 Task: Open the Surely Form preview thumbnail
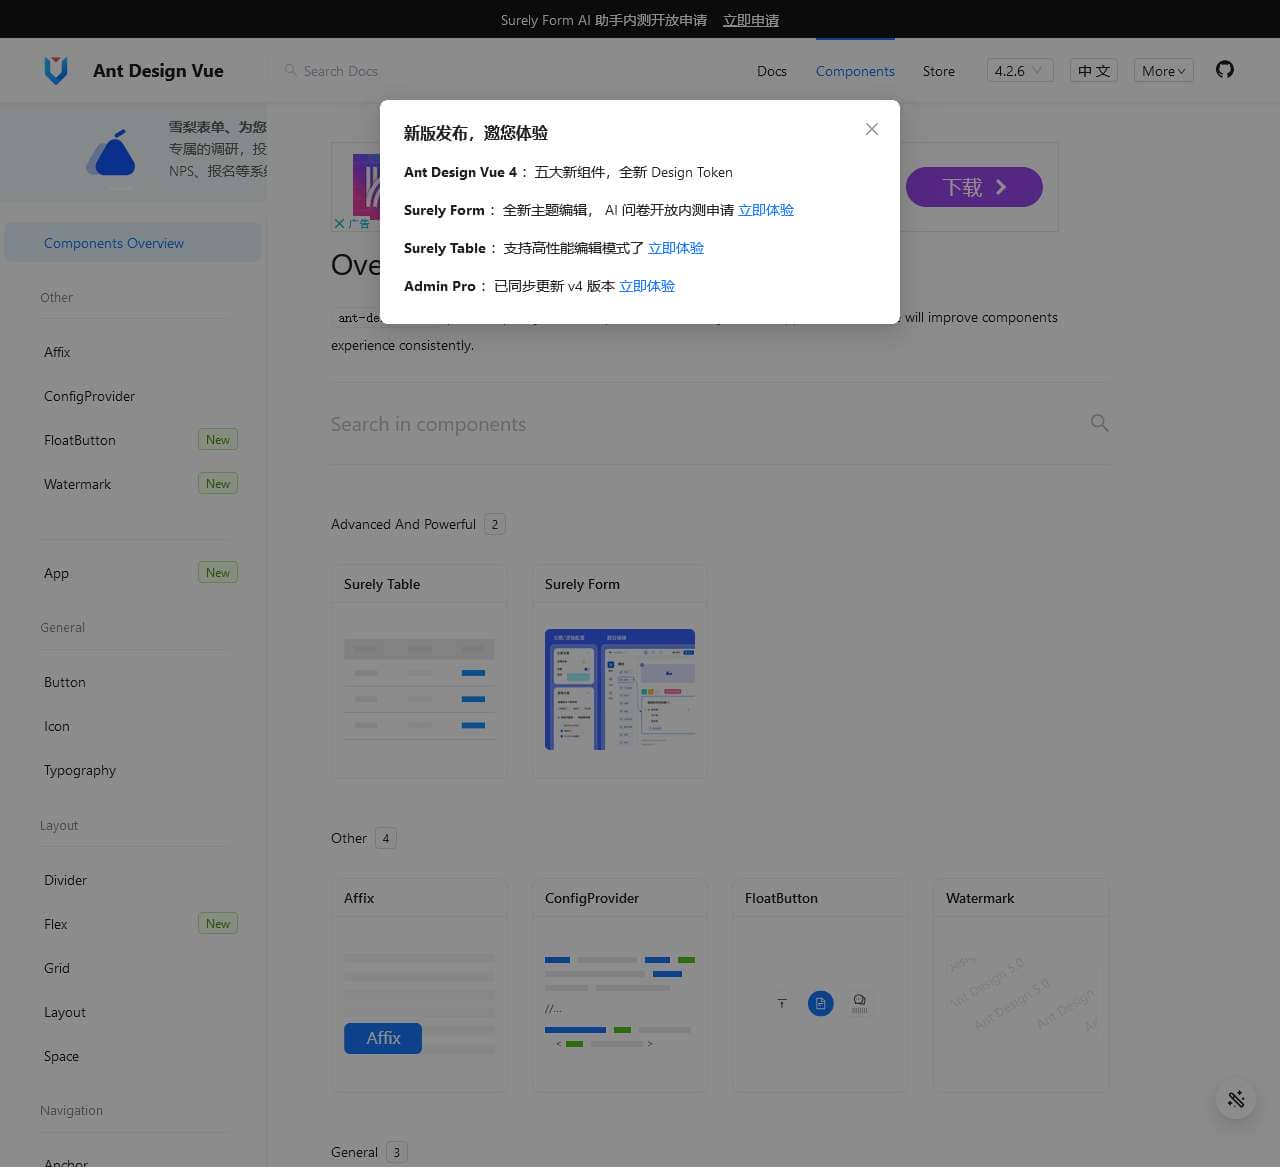619,689
